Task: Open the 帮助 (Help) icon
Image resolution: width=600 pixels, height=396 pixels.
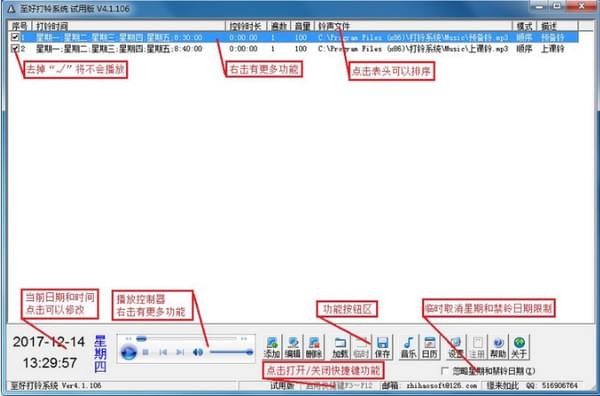Action: point(498,347)
